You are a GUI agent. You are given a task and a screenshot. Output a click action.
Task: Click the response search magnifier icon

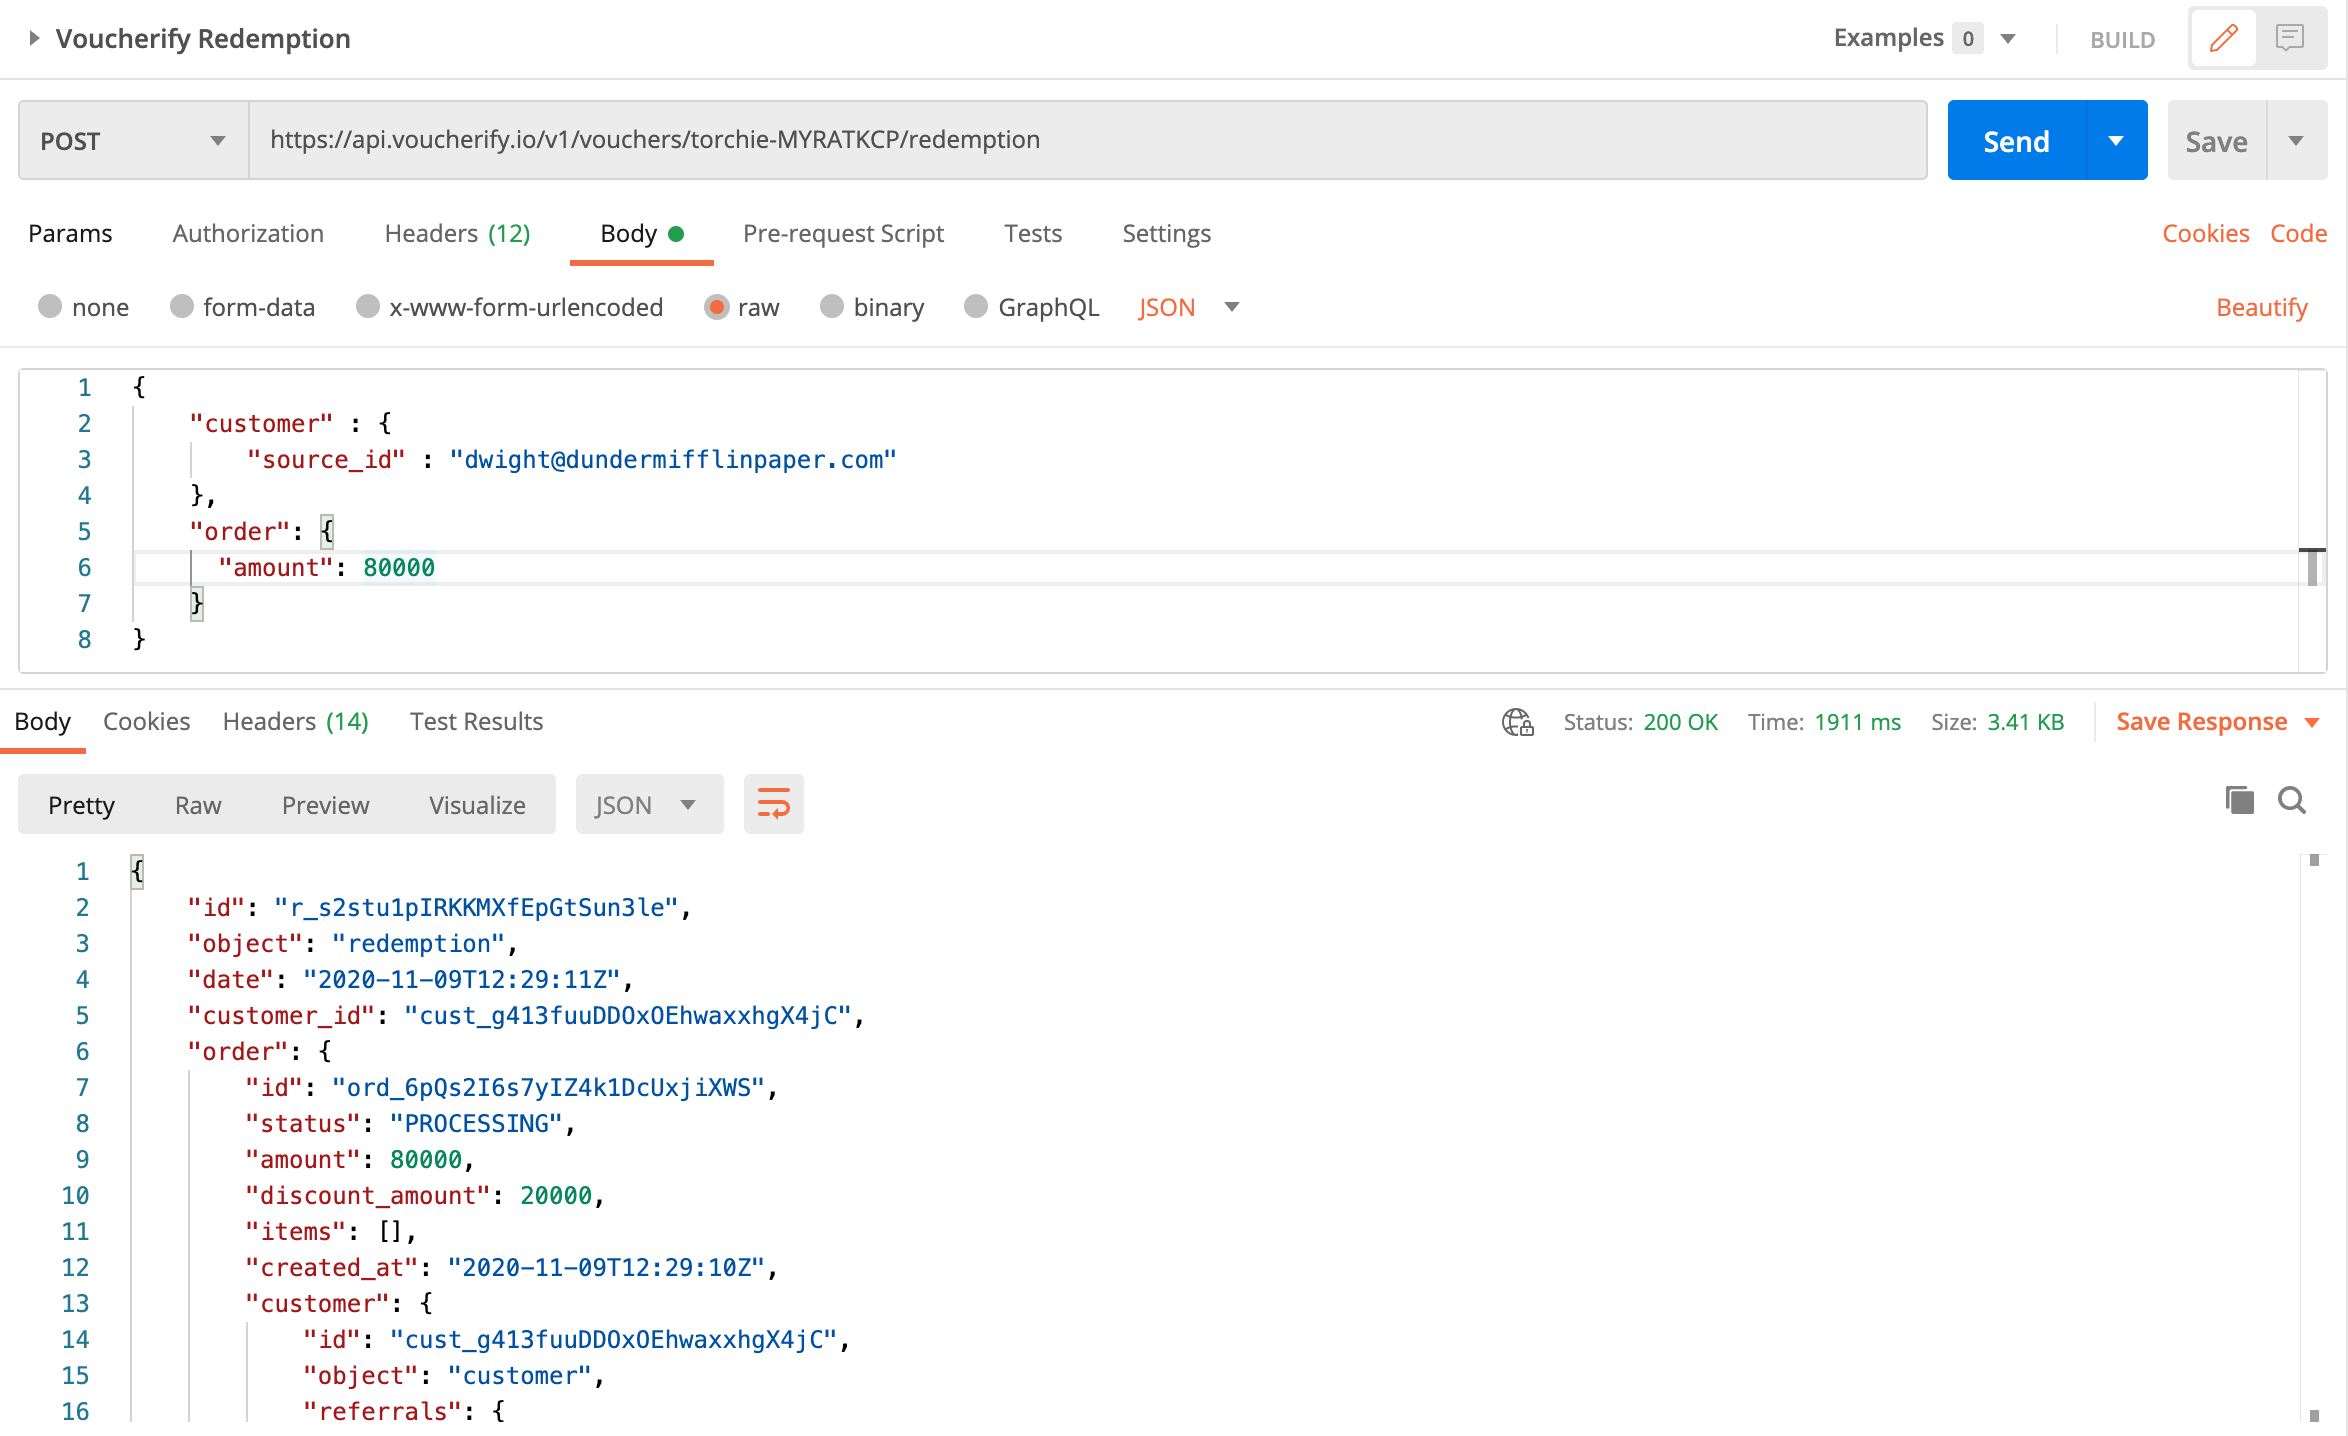click(2292, 800)
